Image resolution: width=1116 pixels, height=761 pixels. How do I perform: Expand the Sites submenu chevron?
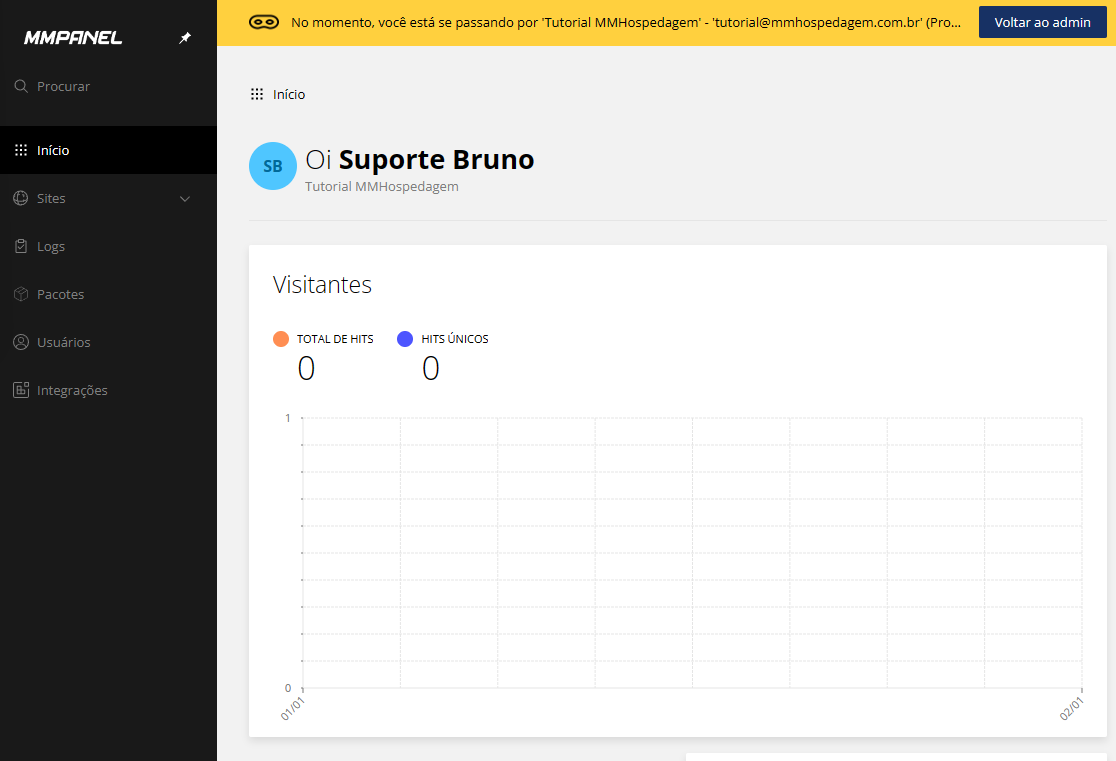click(185, 199)
